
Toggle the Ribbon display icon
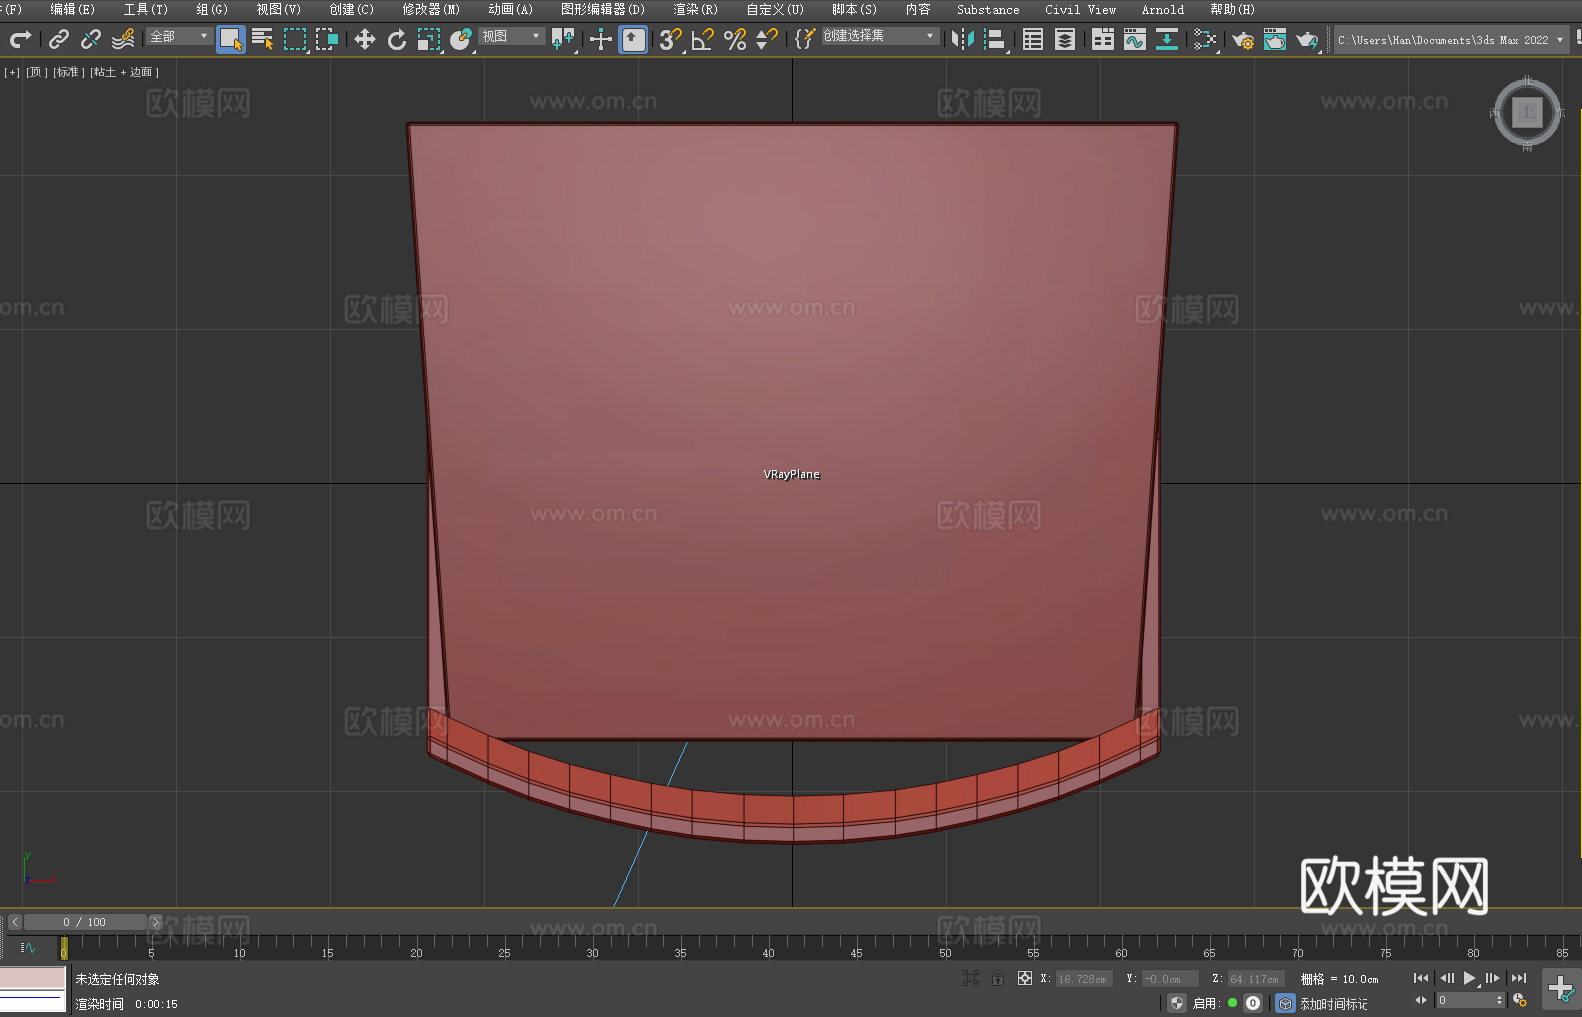click(x=1103, y=39)
